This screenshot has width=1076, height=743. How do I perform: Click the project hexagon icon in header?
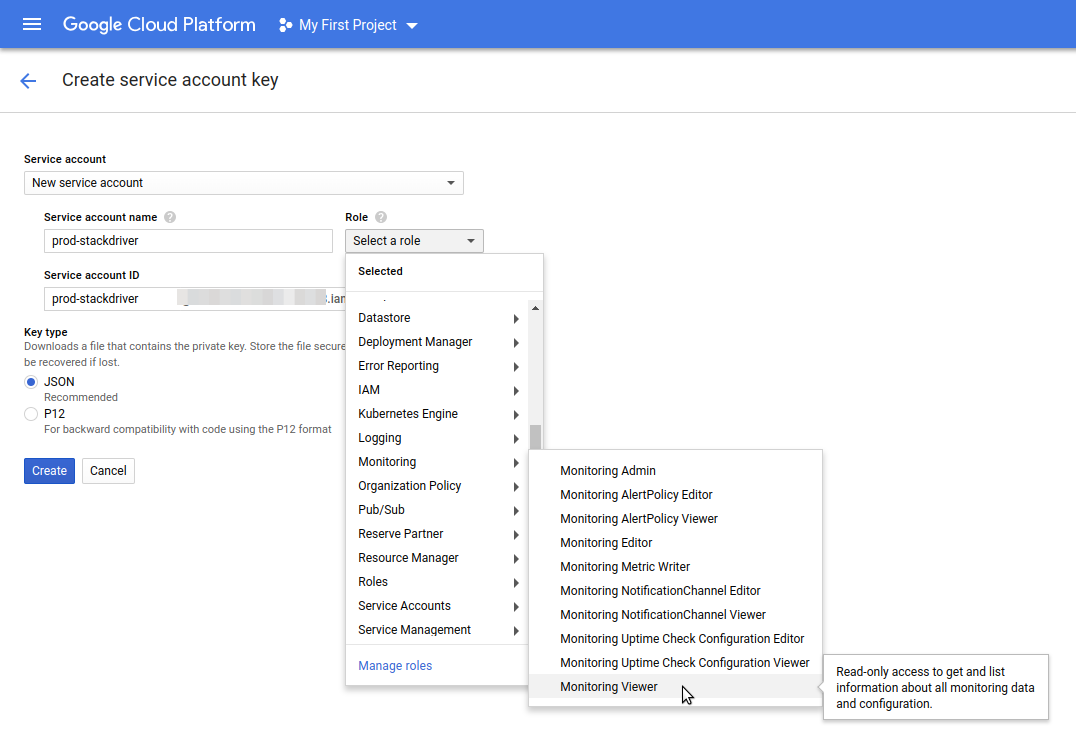pos(285,25)
